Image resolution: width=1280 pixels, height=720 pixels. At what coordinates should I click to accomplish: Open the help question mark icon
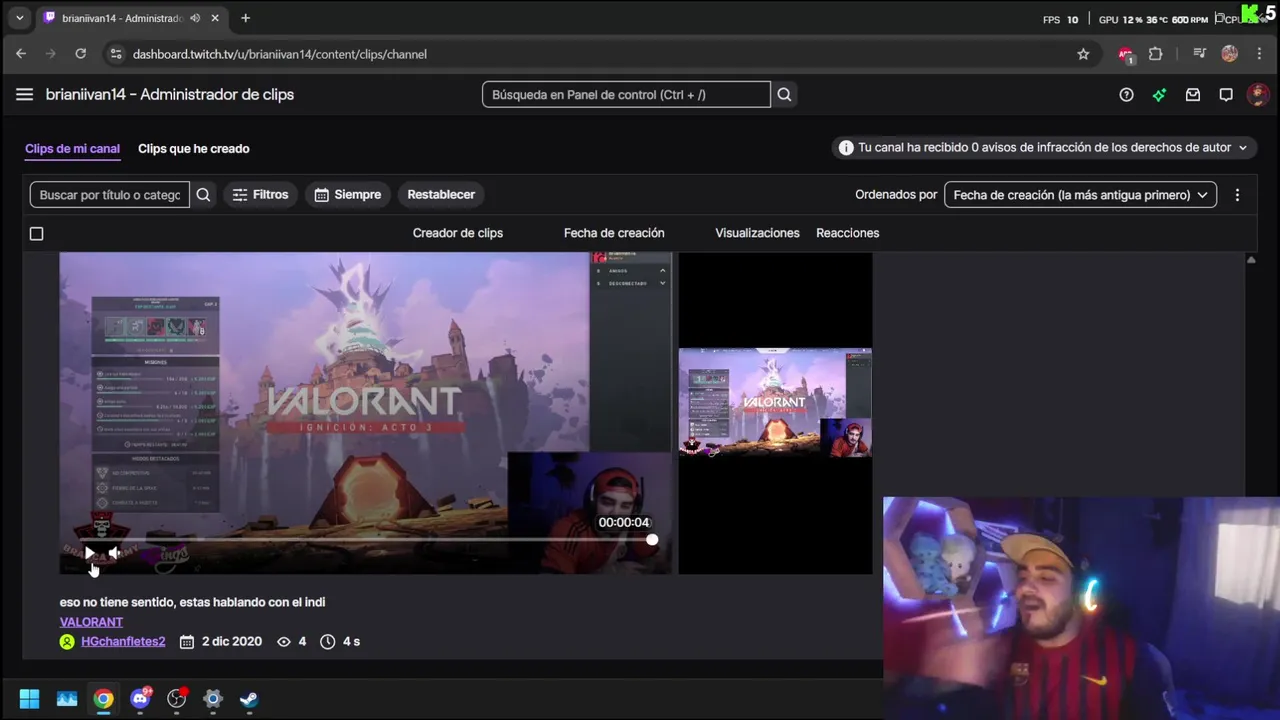(1126, 95)
